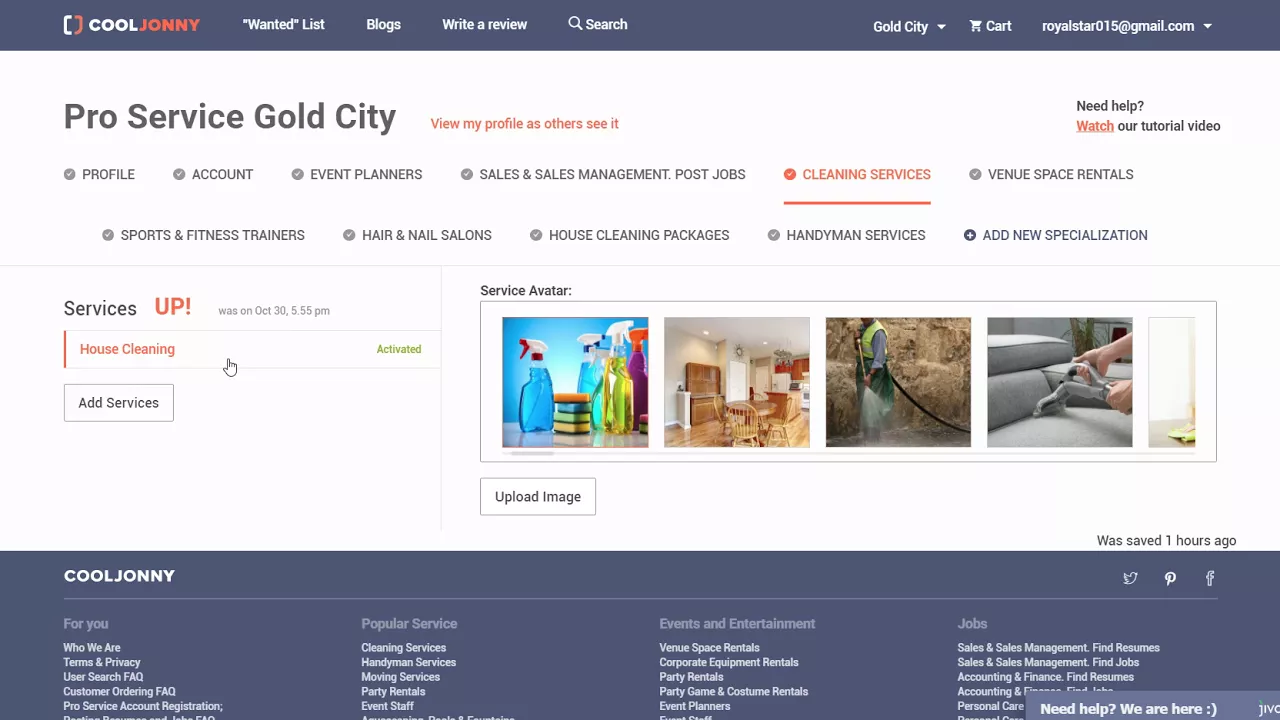Open Corporate Equipment Rentals footer link
The image size is (1280, 720).
(729, 662)
